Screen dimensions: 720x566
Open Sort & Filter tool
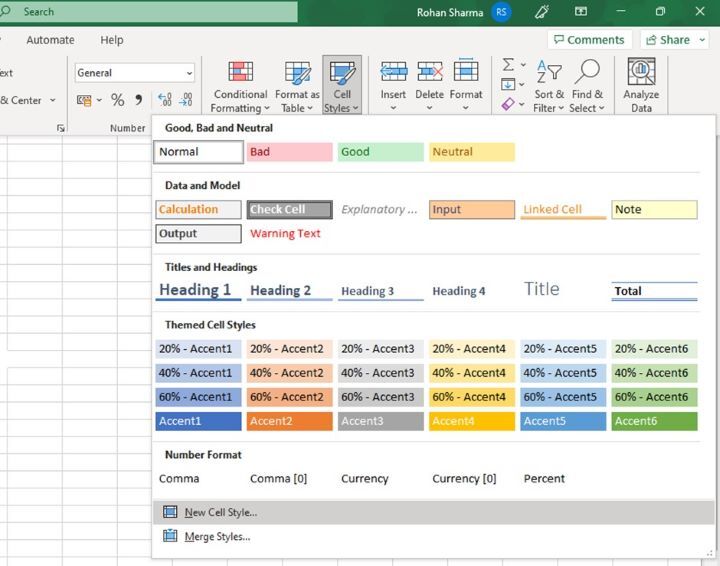pos(549,86)
